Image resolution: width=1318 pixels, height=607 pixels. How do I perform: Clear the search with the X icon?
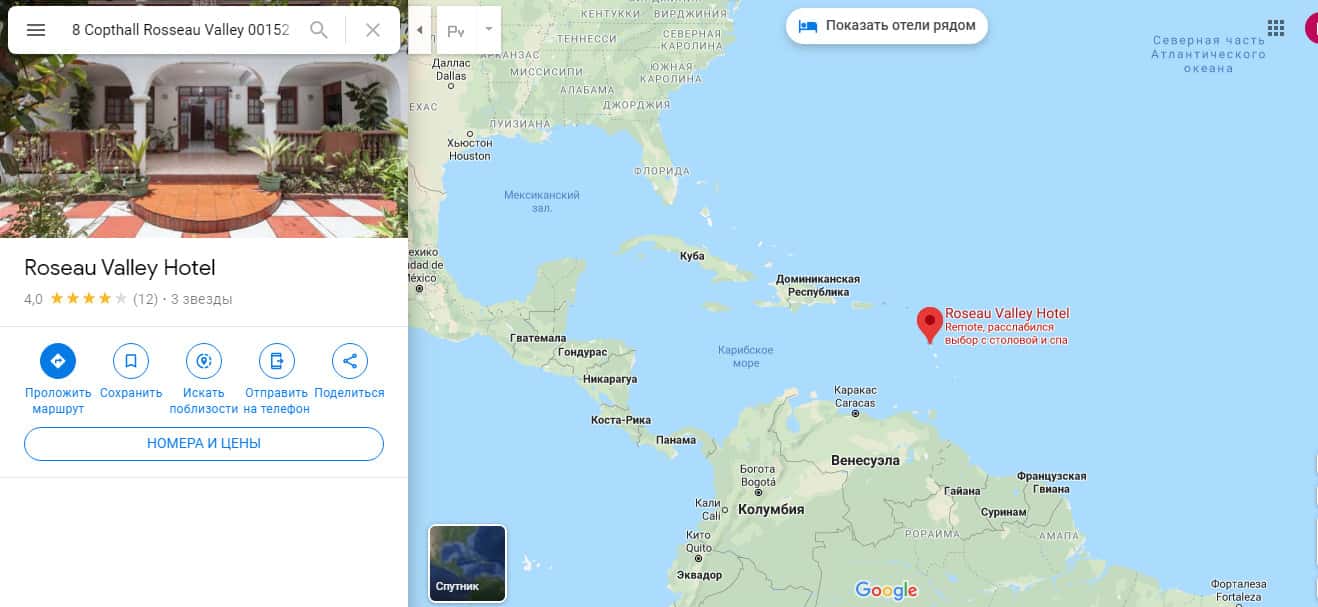(x=373, y=30)
